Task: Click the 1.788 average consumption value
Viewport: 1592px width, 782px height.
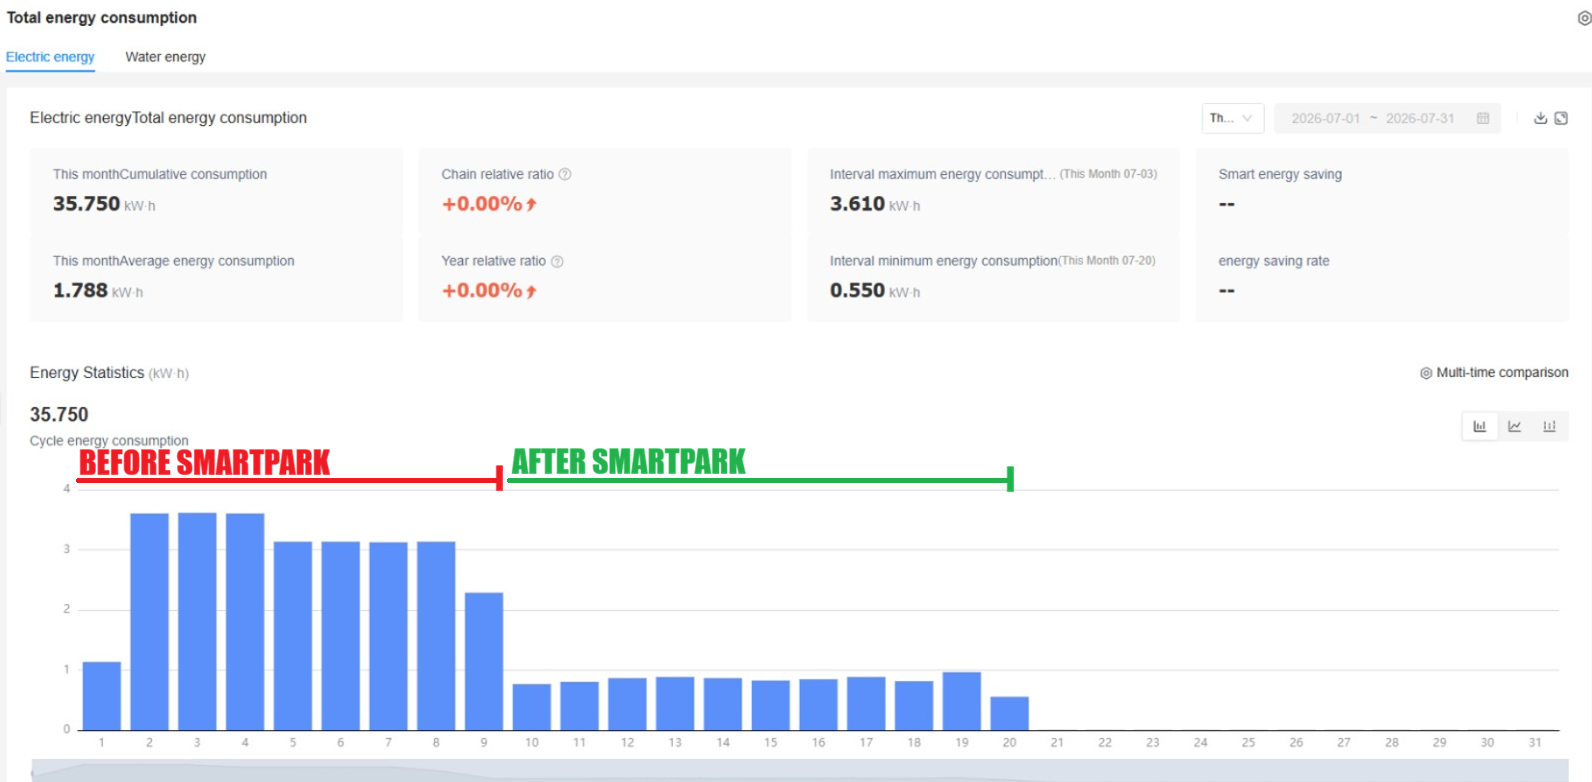Action: pyautogui.click(x=80, y=291)
